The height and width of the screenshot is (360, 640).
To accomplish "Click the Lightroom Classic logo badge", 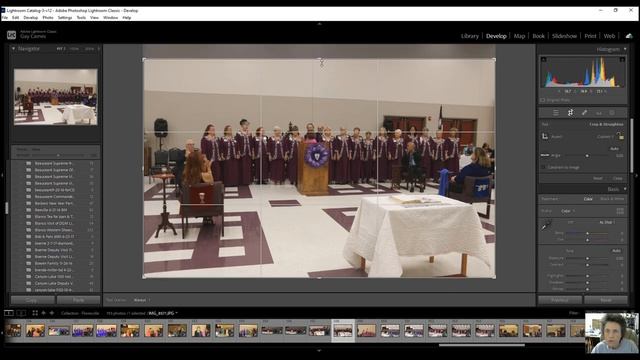I will pos(11,35).
